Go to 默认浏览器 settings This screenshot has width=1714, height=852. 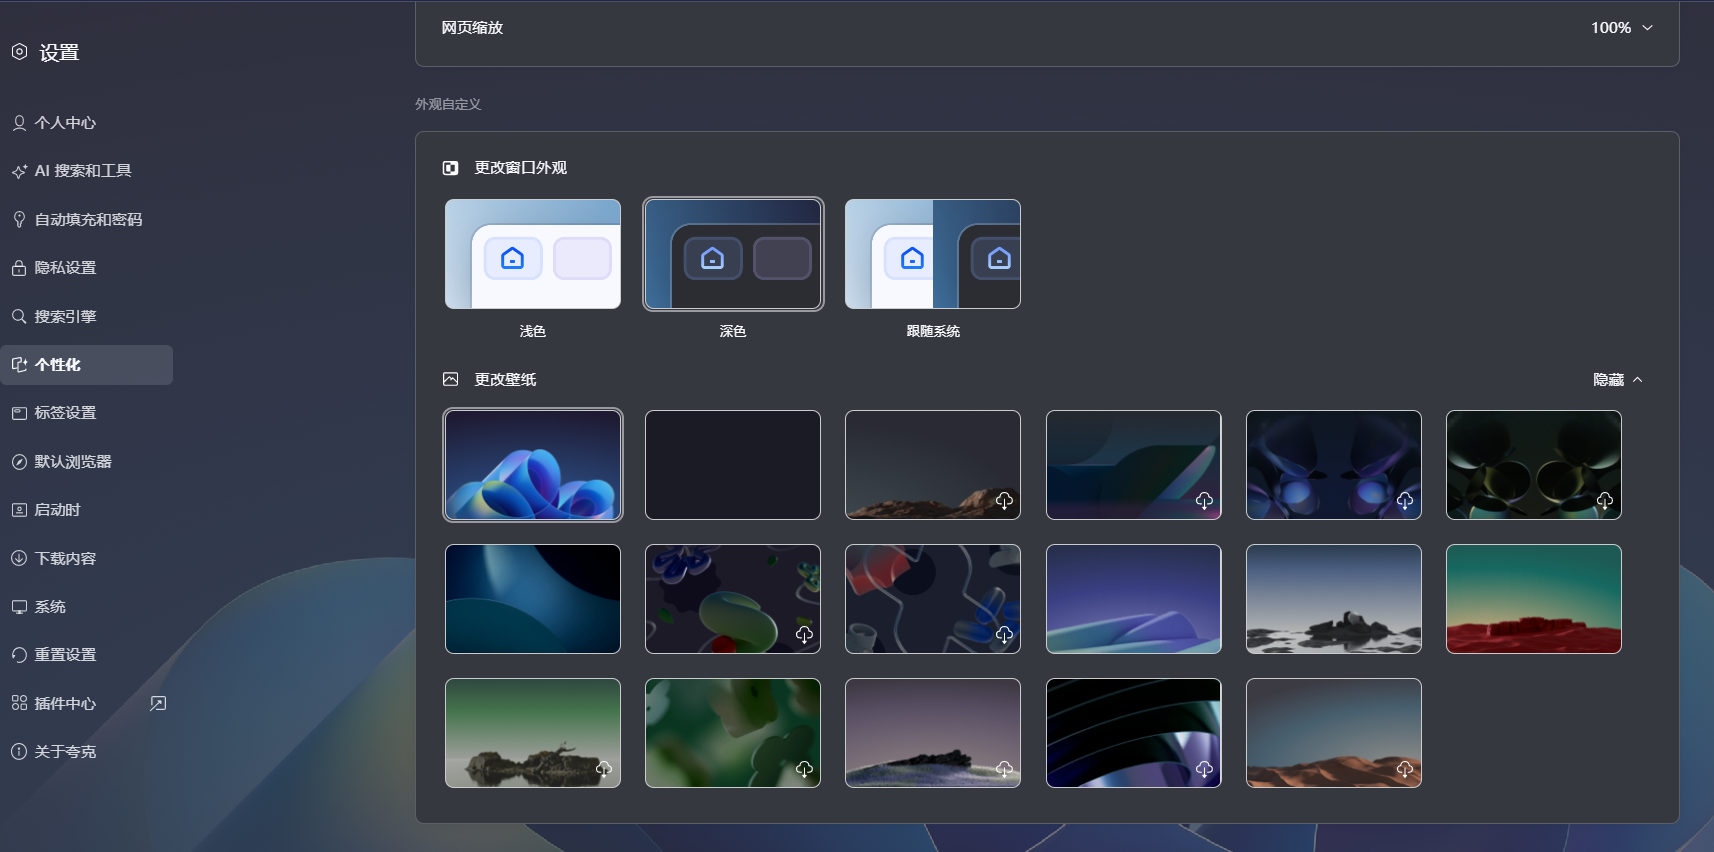[x=87, y=462]
